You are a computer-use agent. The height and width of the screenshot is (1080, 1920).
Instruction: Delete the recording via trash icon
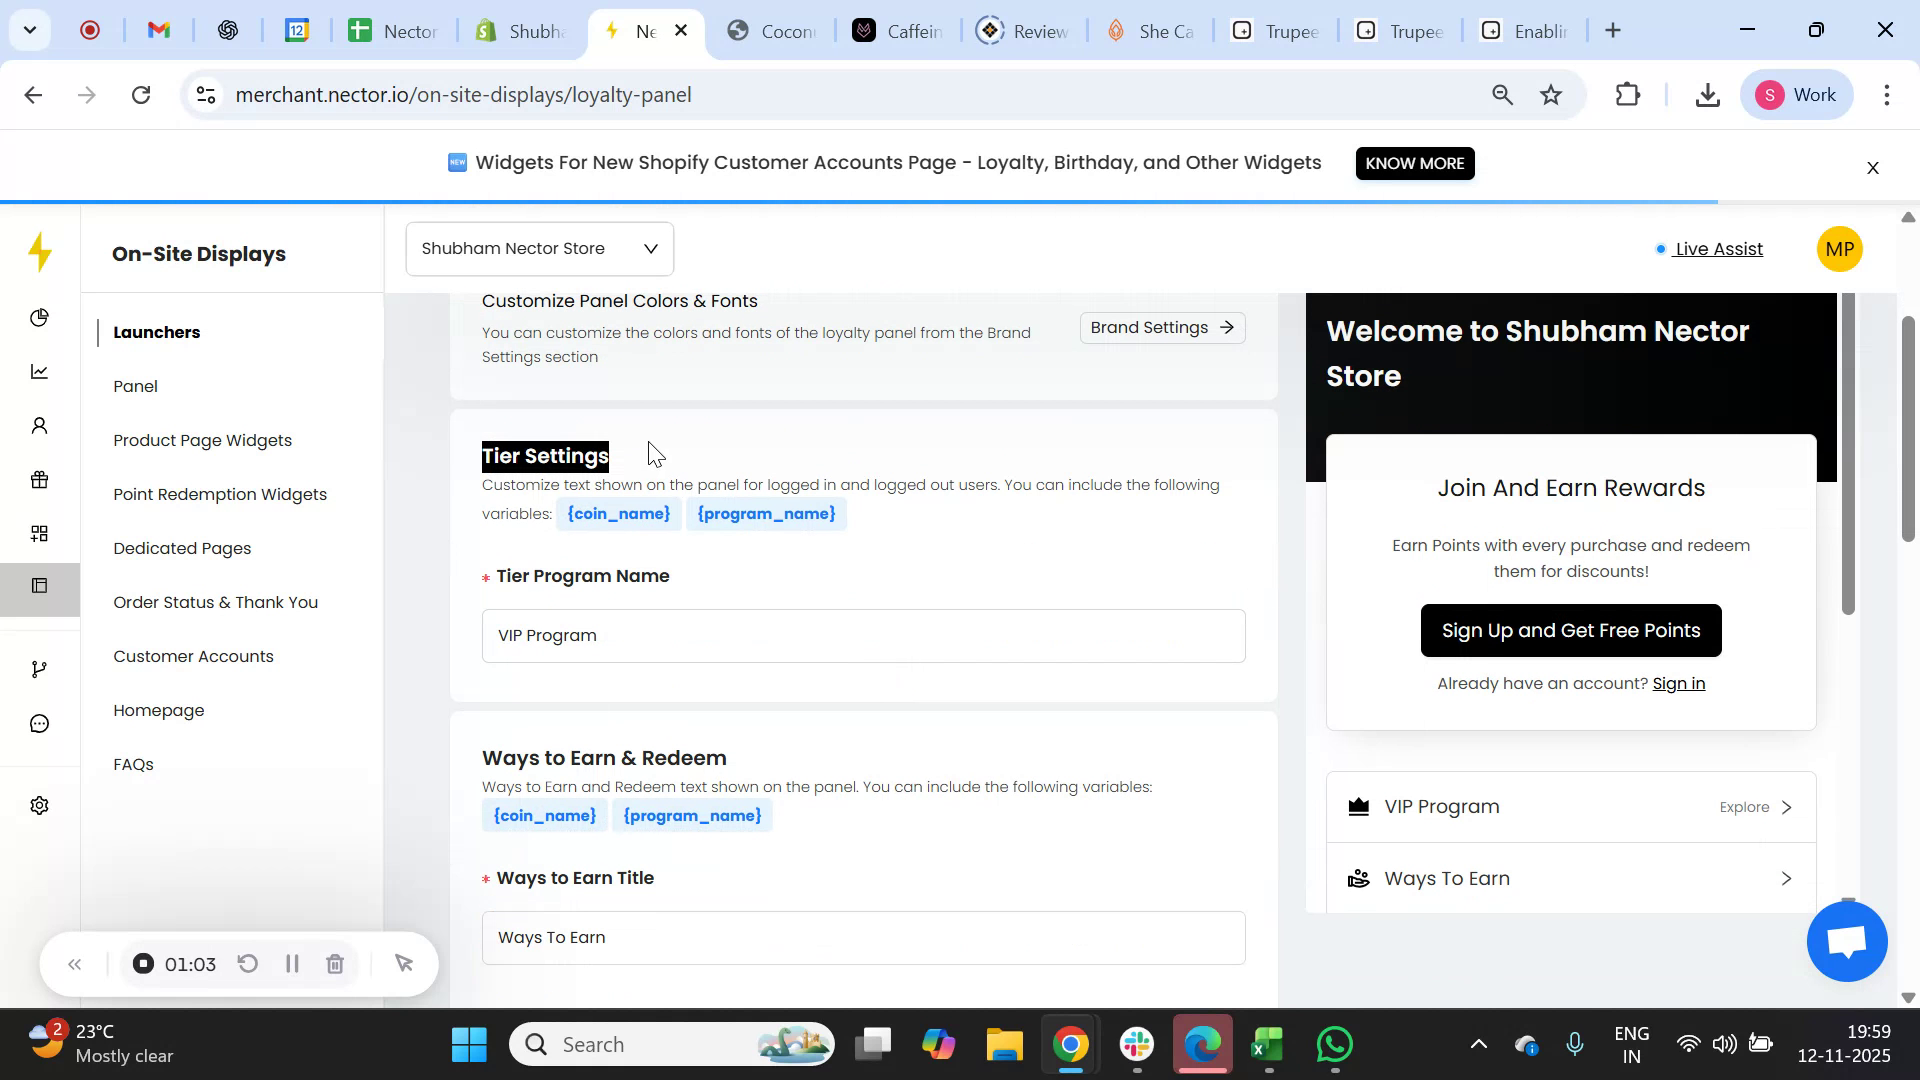(x=335, y=963)
